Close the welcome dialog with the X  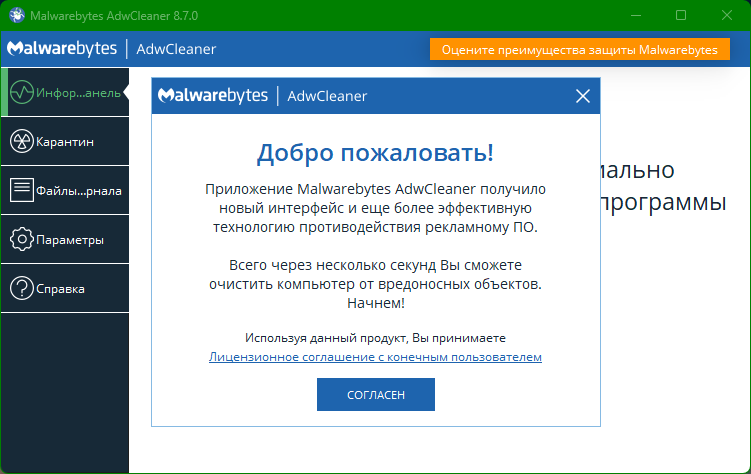pyautogui.click(x=583, y=96)
